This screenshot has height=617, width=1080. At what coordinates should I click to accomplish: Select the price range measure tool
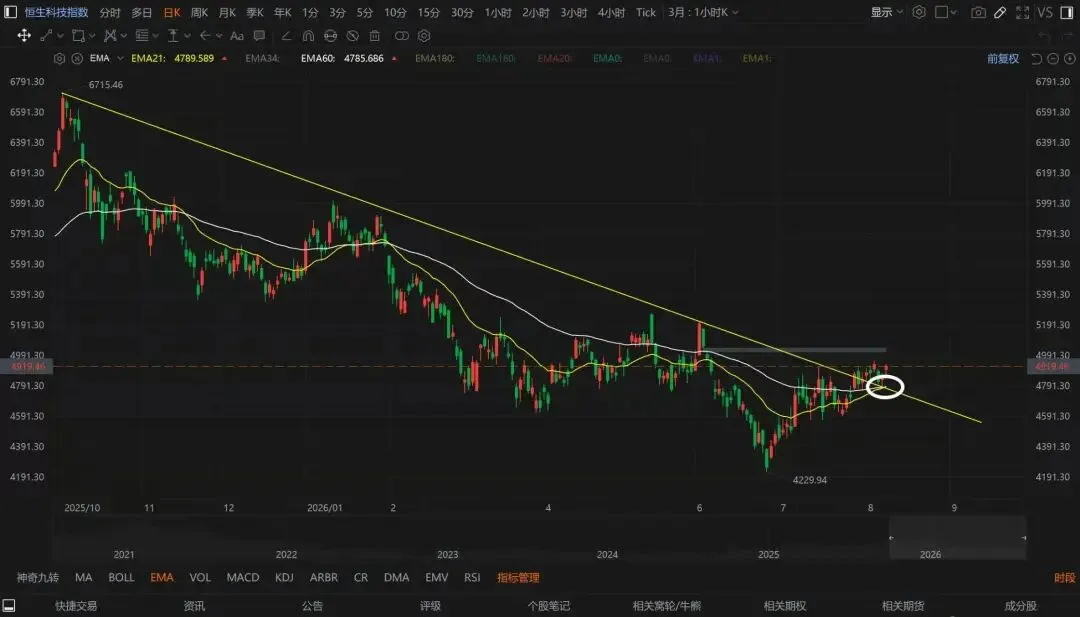173,35
